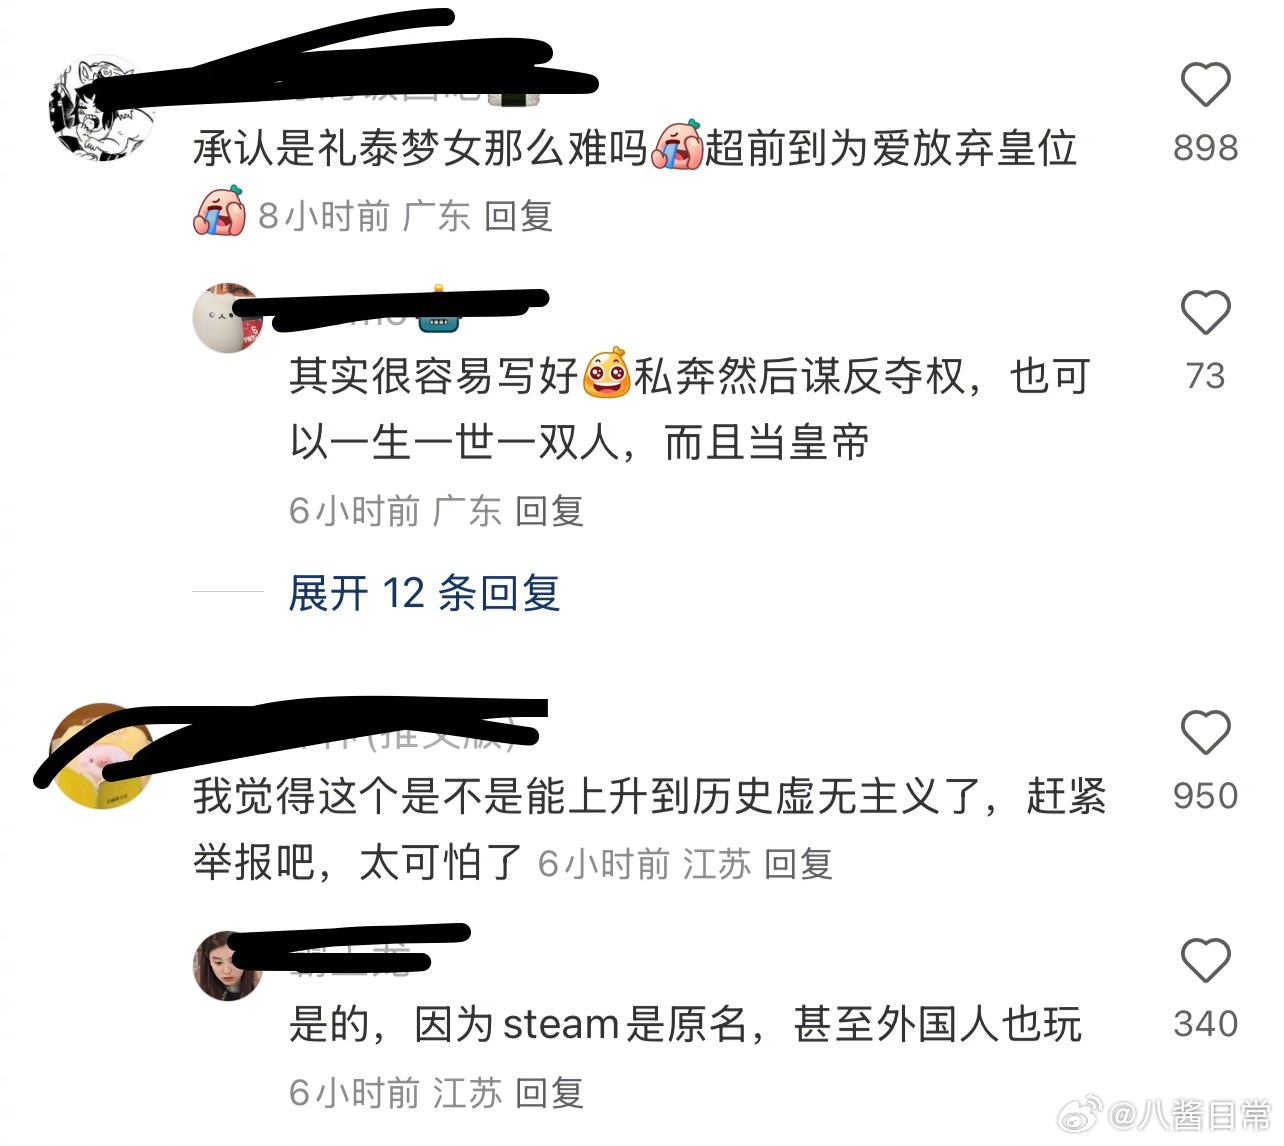Reply to the 私奔然后谋反夺权 comment
The image size is (1284, 1146).
click(549, 511)
